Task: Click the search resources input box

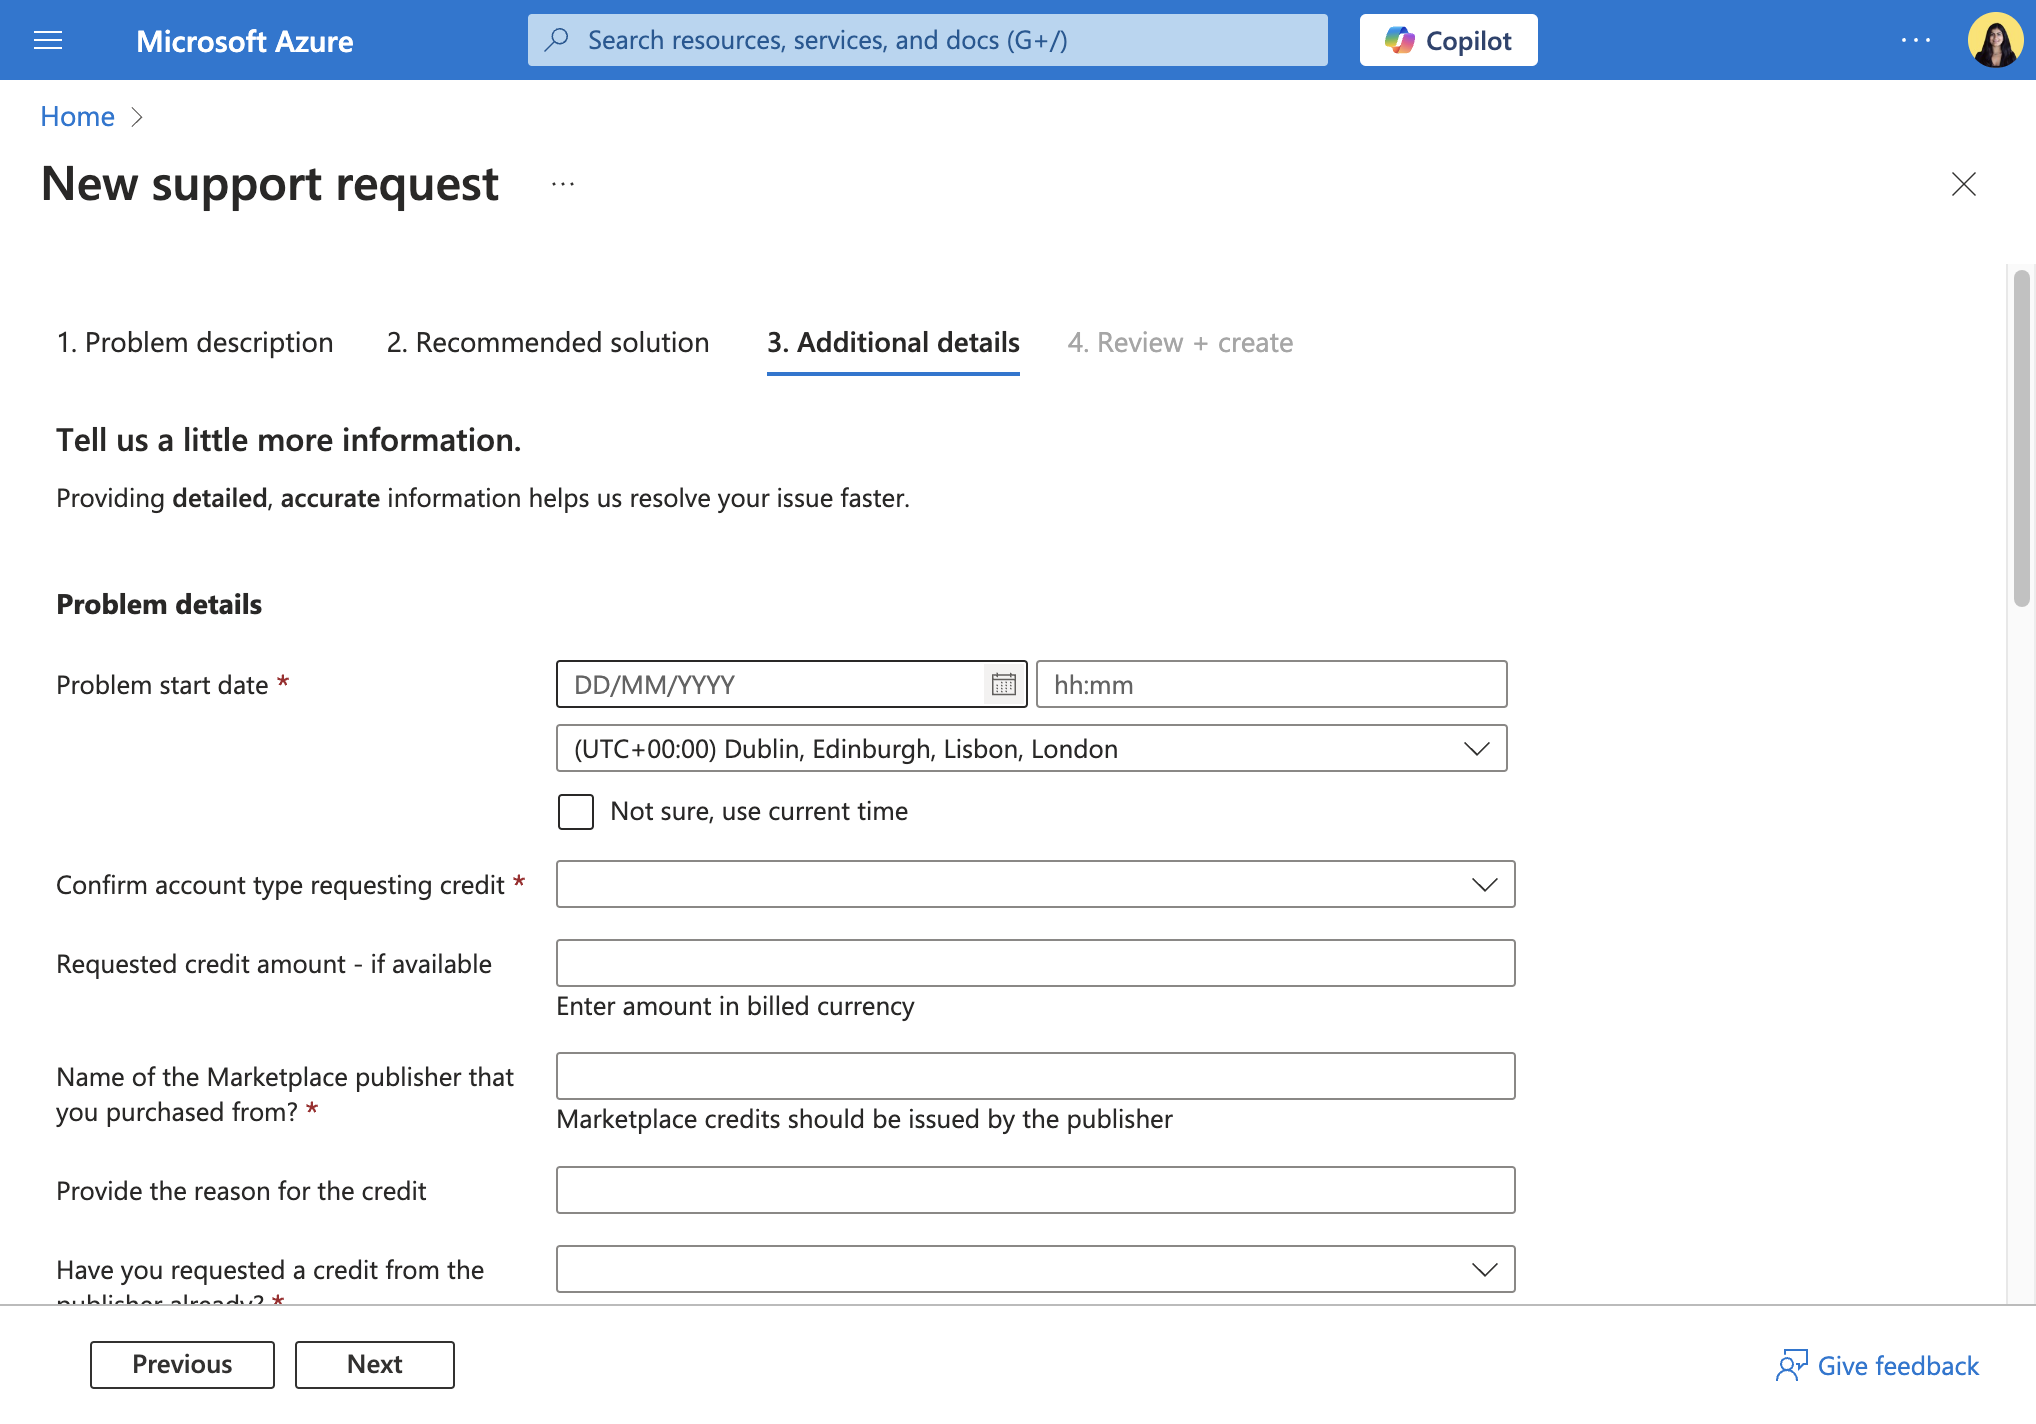Action: [x=928, y=40]
